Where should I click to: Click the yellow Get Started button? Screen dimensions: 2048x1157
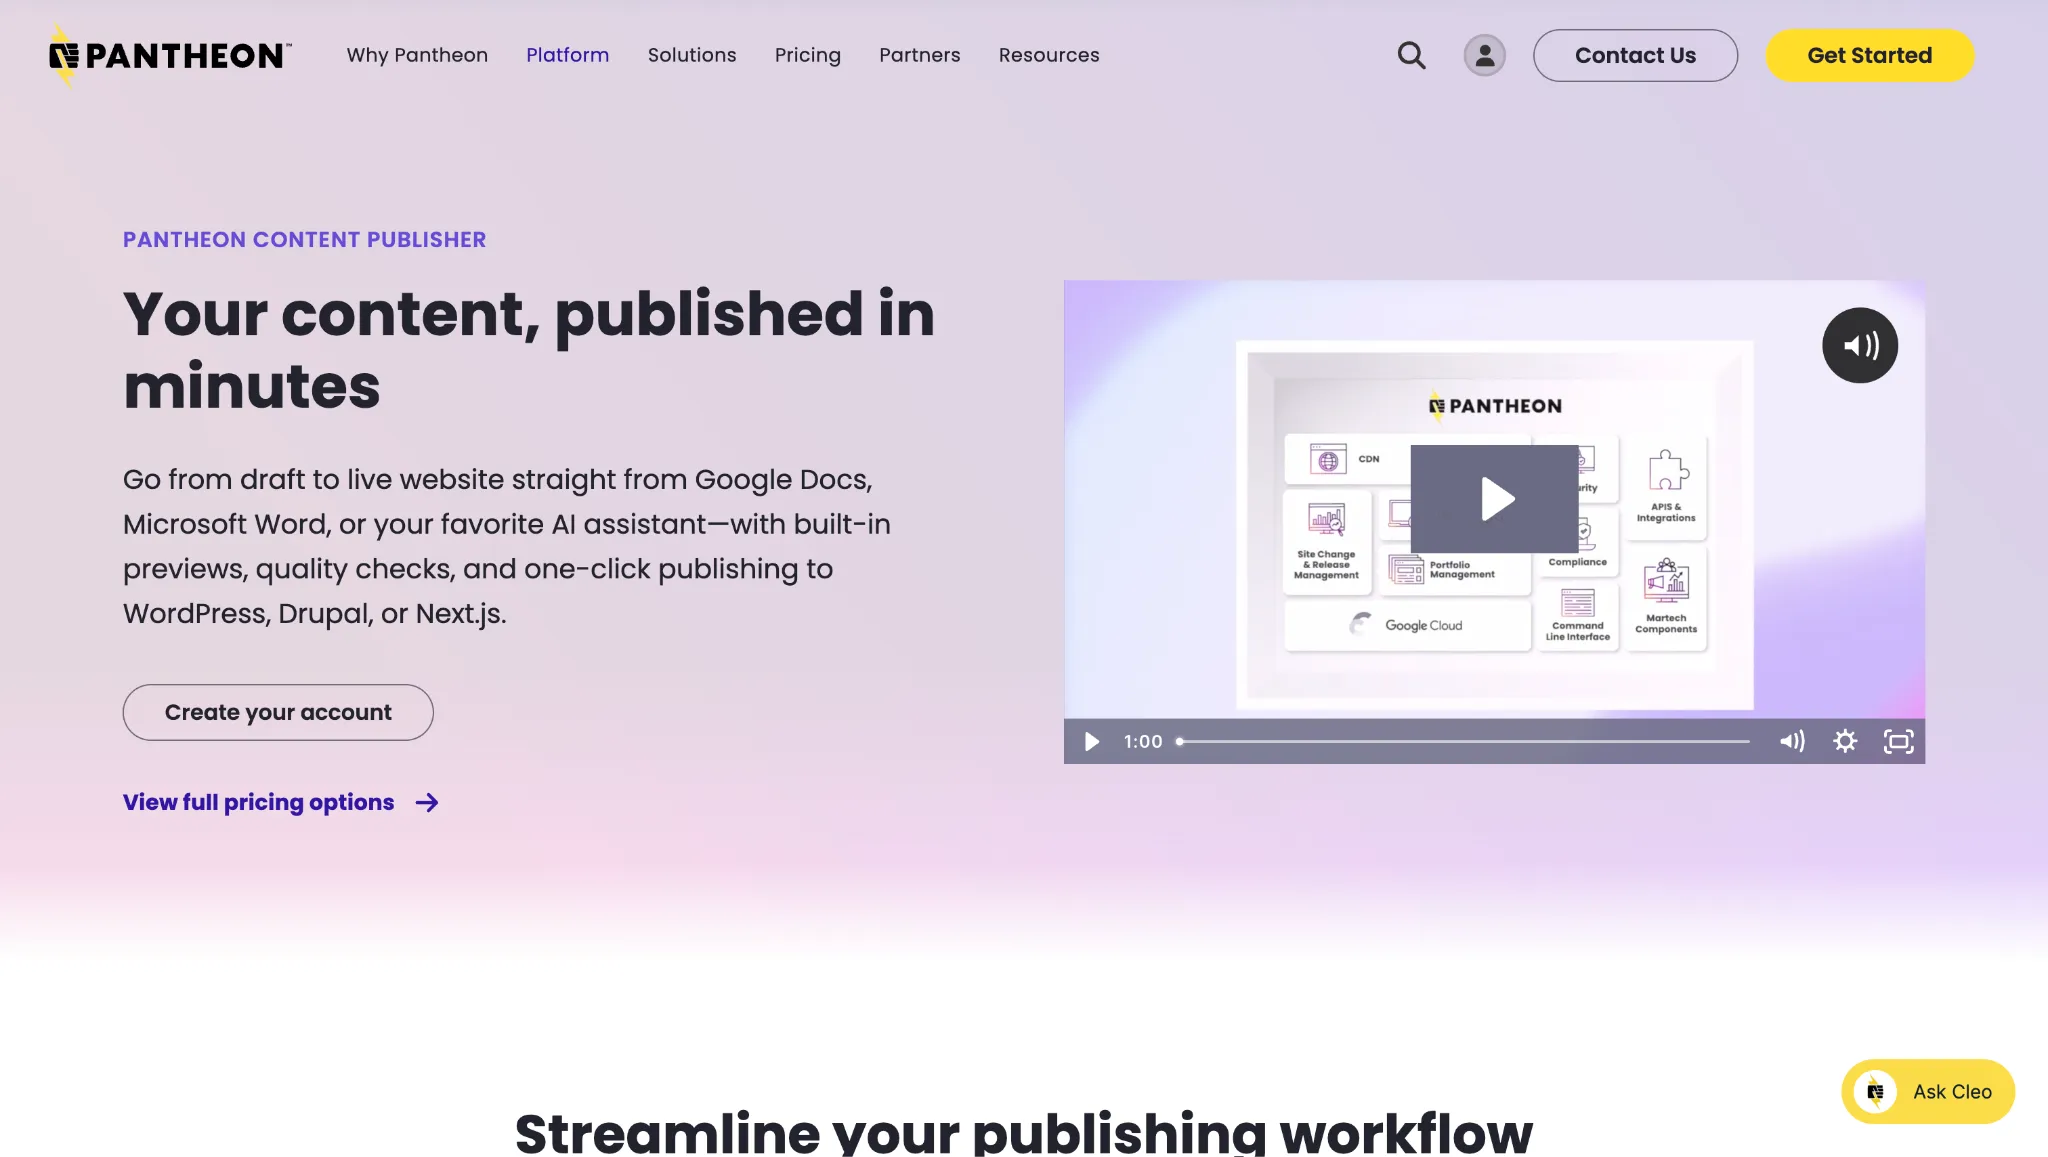click(1869, 55)
